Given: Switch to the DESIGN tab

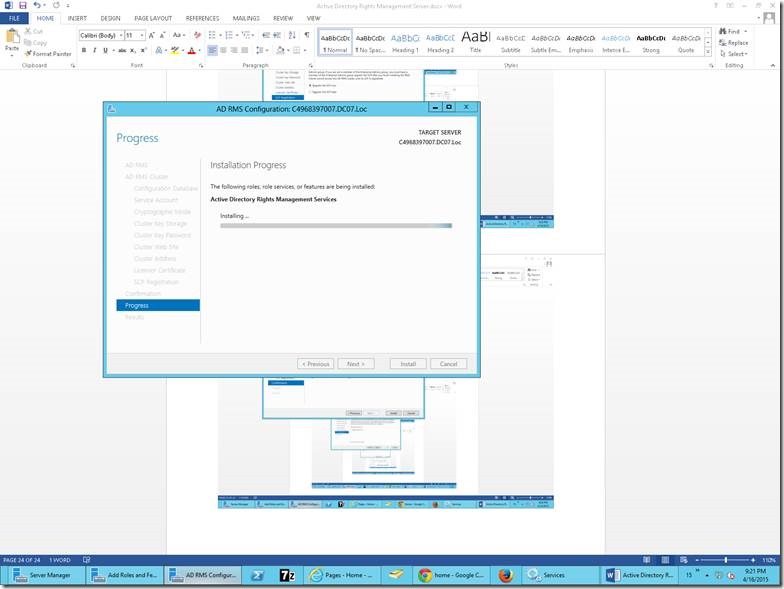Looking at the screenshot, I should pyautogui.click(x=110, y=18).
